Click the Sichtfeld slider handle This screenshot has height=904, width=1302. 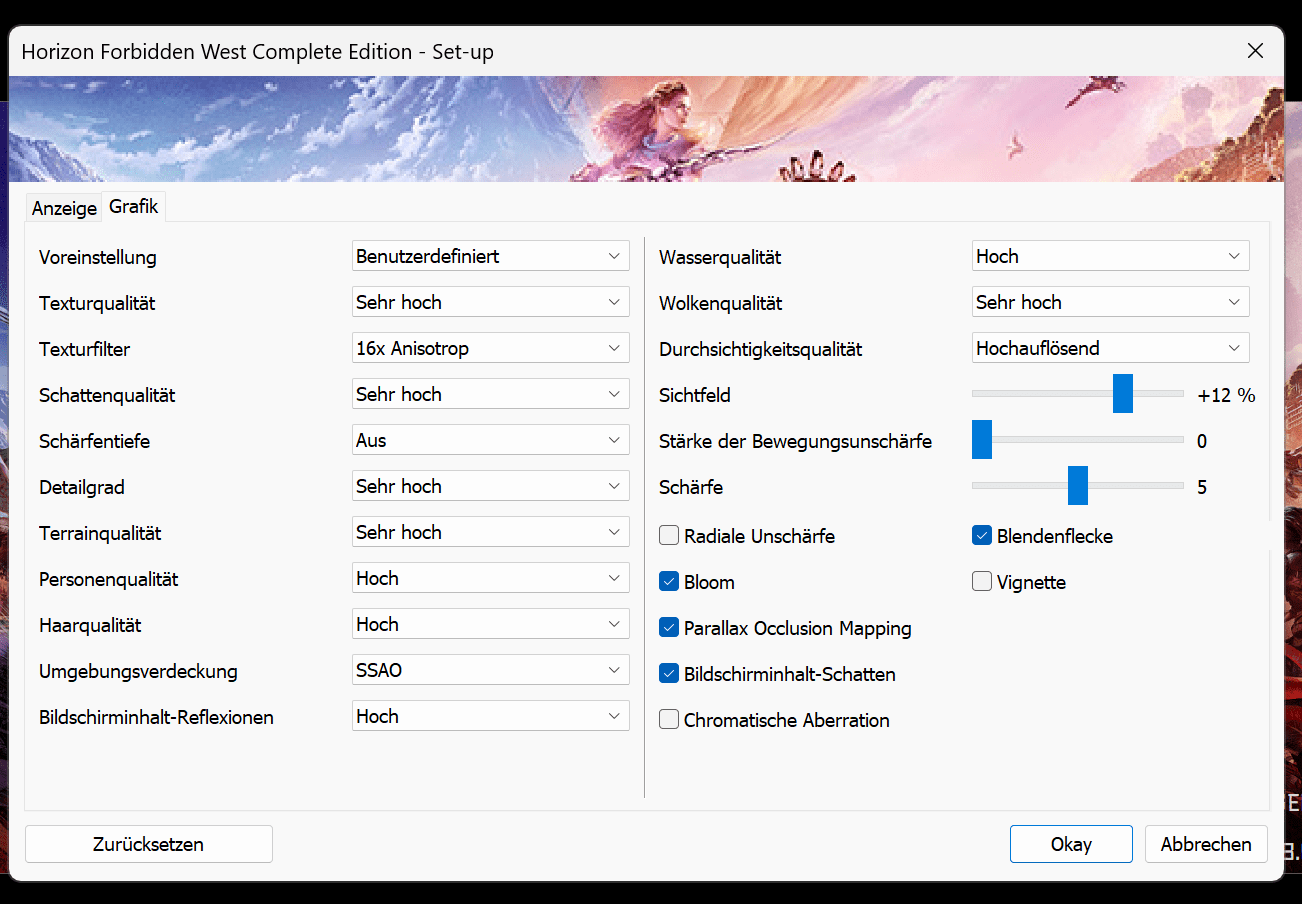click(x=1123, y=394)
